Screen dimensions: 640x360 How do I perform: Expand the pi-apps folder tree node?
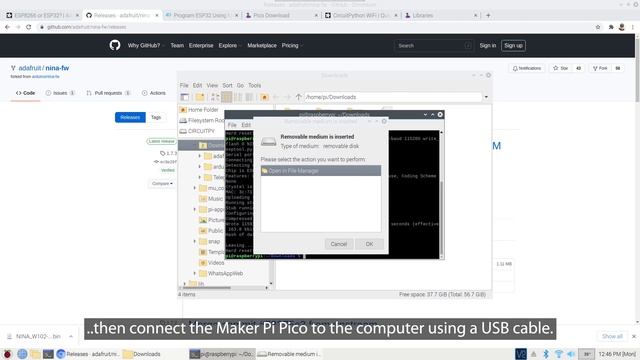pyautogui.click(x=195, y=209)
